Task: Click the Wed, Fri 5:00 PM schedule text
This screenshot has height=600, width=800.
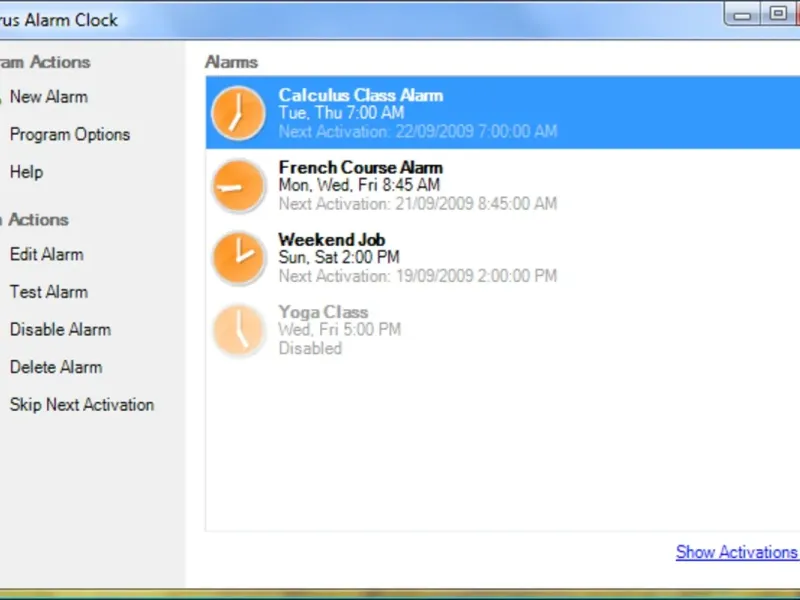Action: tap(340, 330)
